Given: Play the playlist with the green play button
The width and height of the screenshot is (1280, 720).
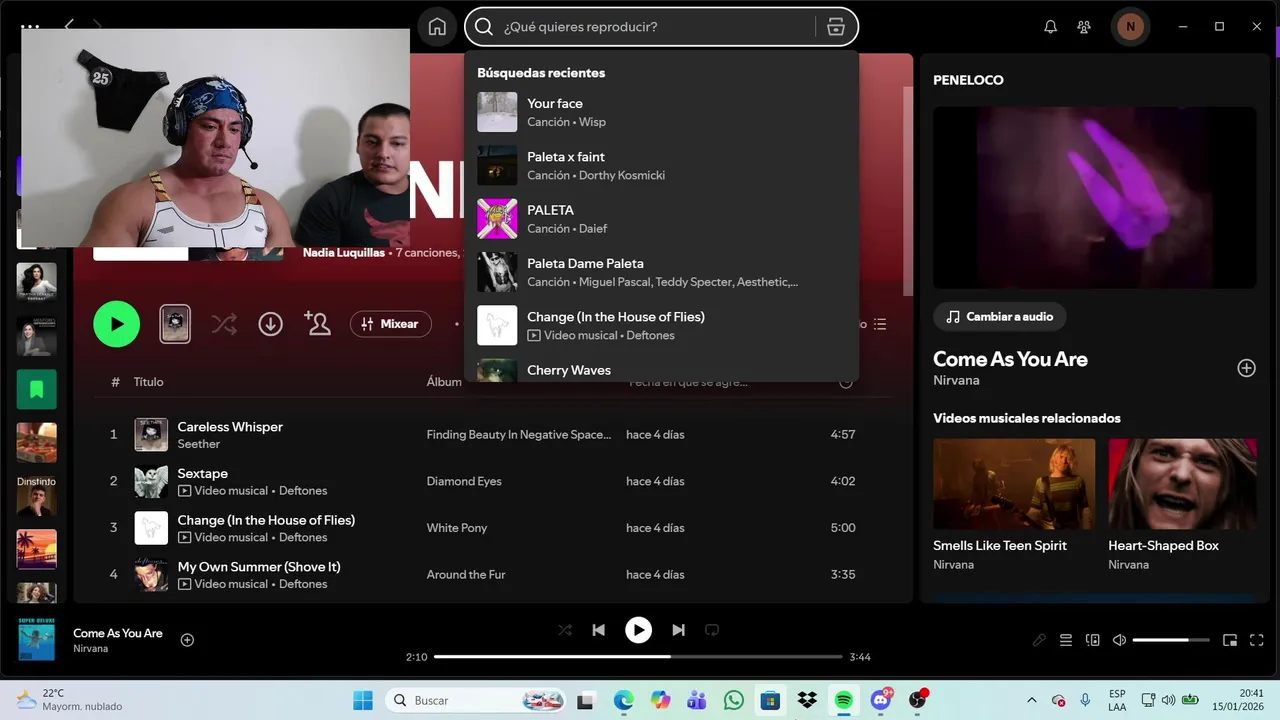Looking at the screenshot, I should (117, 324).
